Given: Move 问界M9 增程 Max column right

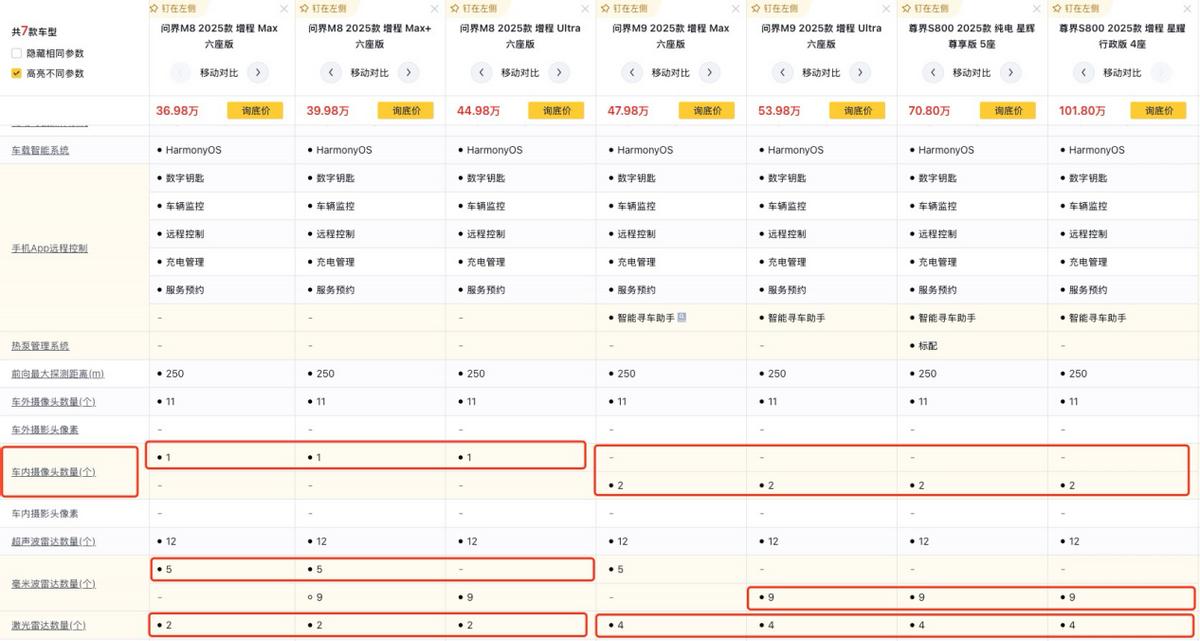Looking at the screenshot, I should point(710,72).
